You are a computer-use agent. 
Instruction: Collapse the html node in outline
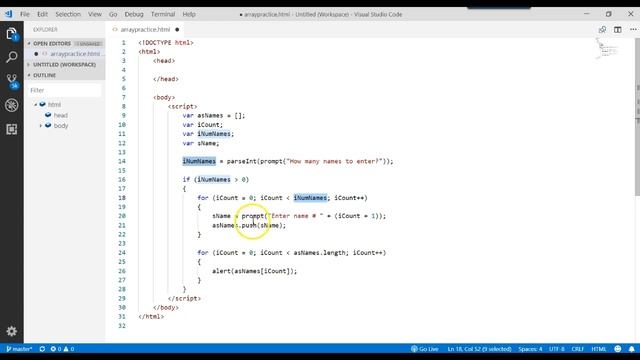(36, 104)
